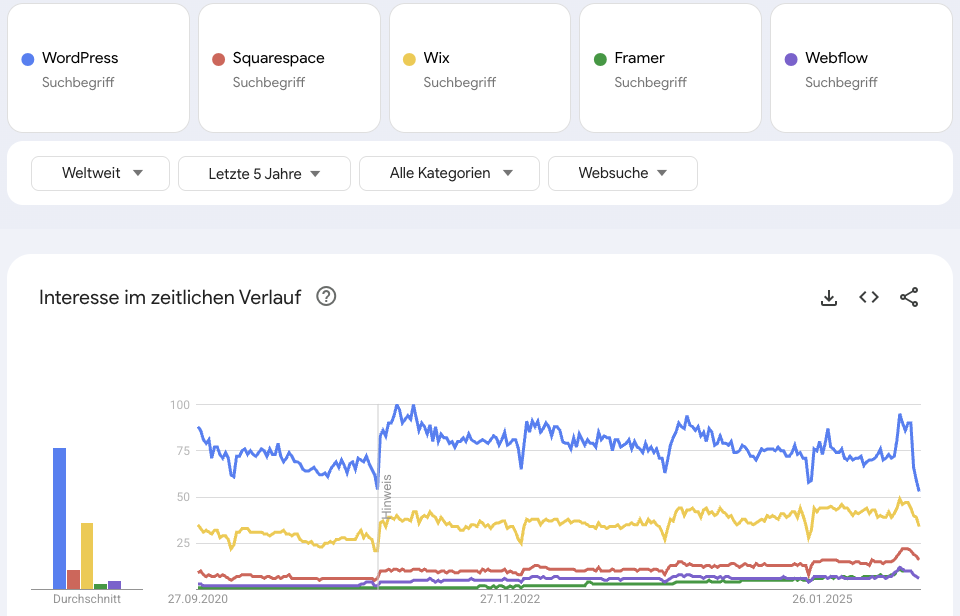
Task: Change the Websuche search type
Action: click(622, 173)
